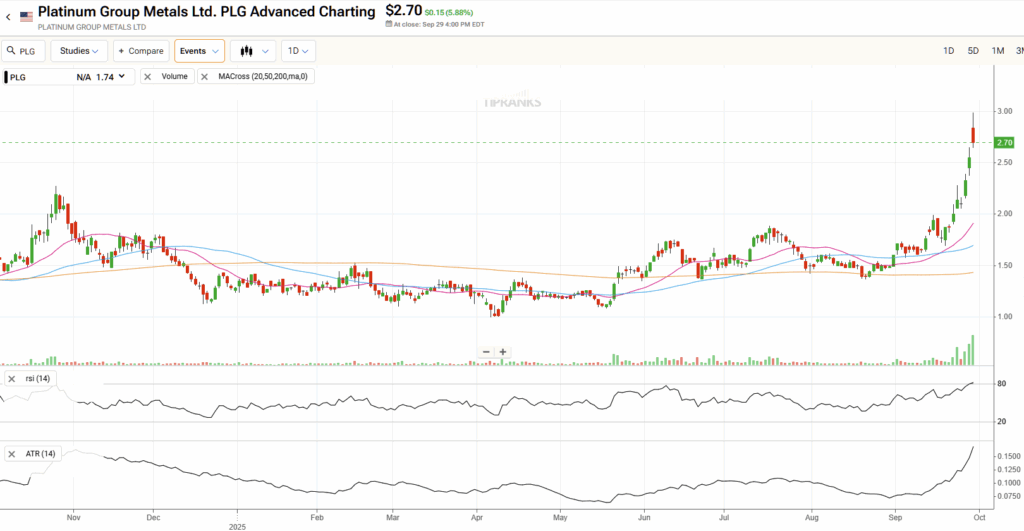
Task: Expand the Studies dropdown
Action: (x=80, y=51)
